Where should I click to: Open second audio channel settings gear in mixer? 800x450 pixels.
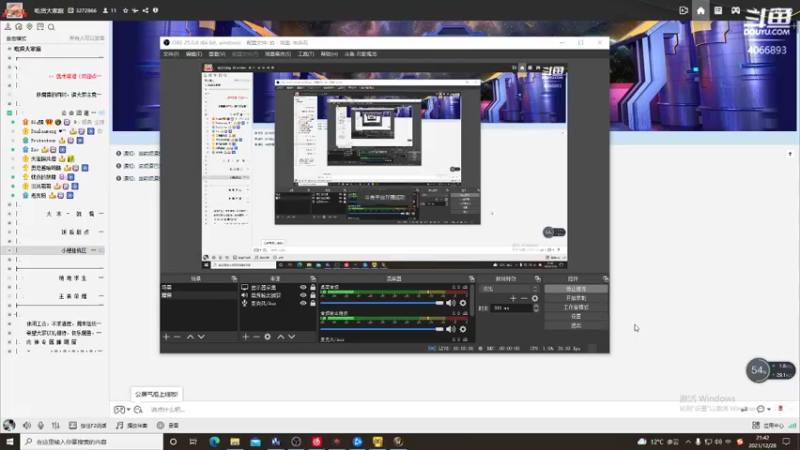click(463, 329)
